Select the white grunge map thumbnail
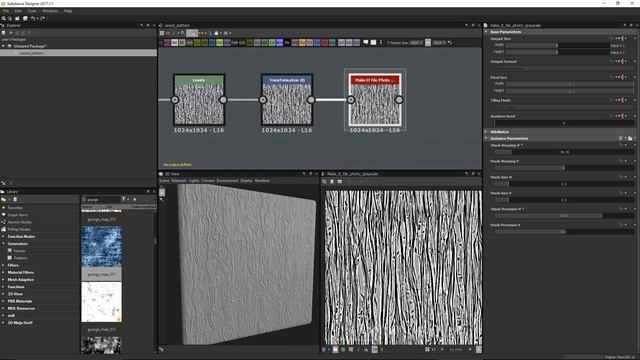Image resolution: width=640 pixels, height=360 pixels. (x=101, y=302)
